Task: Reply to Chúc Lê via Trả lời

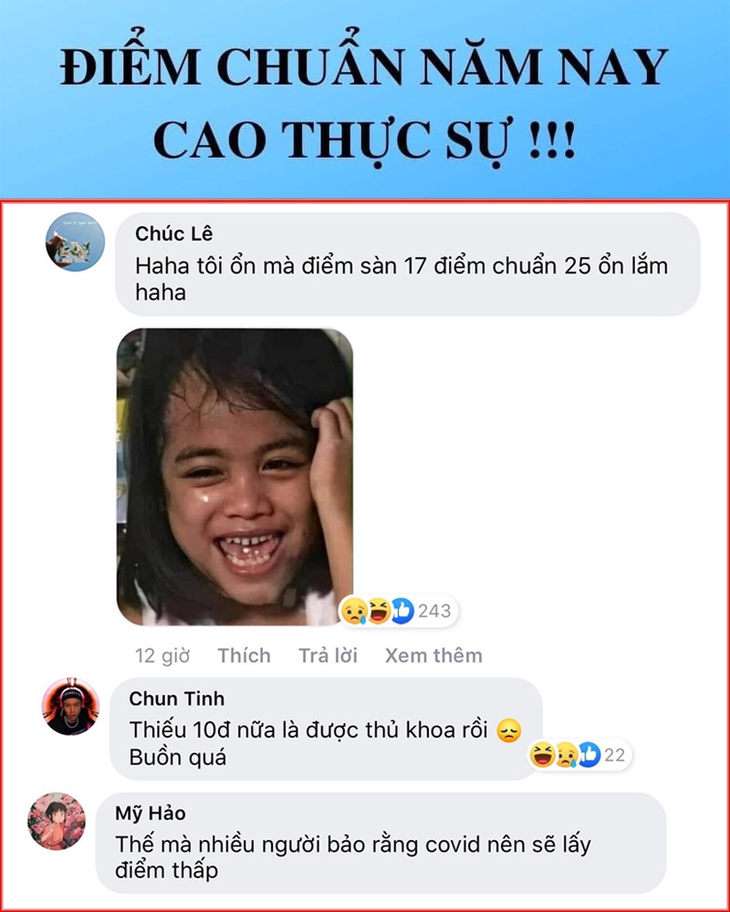Action: point(328,656)
